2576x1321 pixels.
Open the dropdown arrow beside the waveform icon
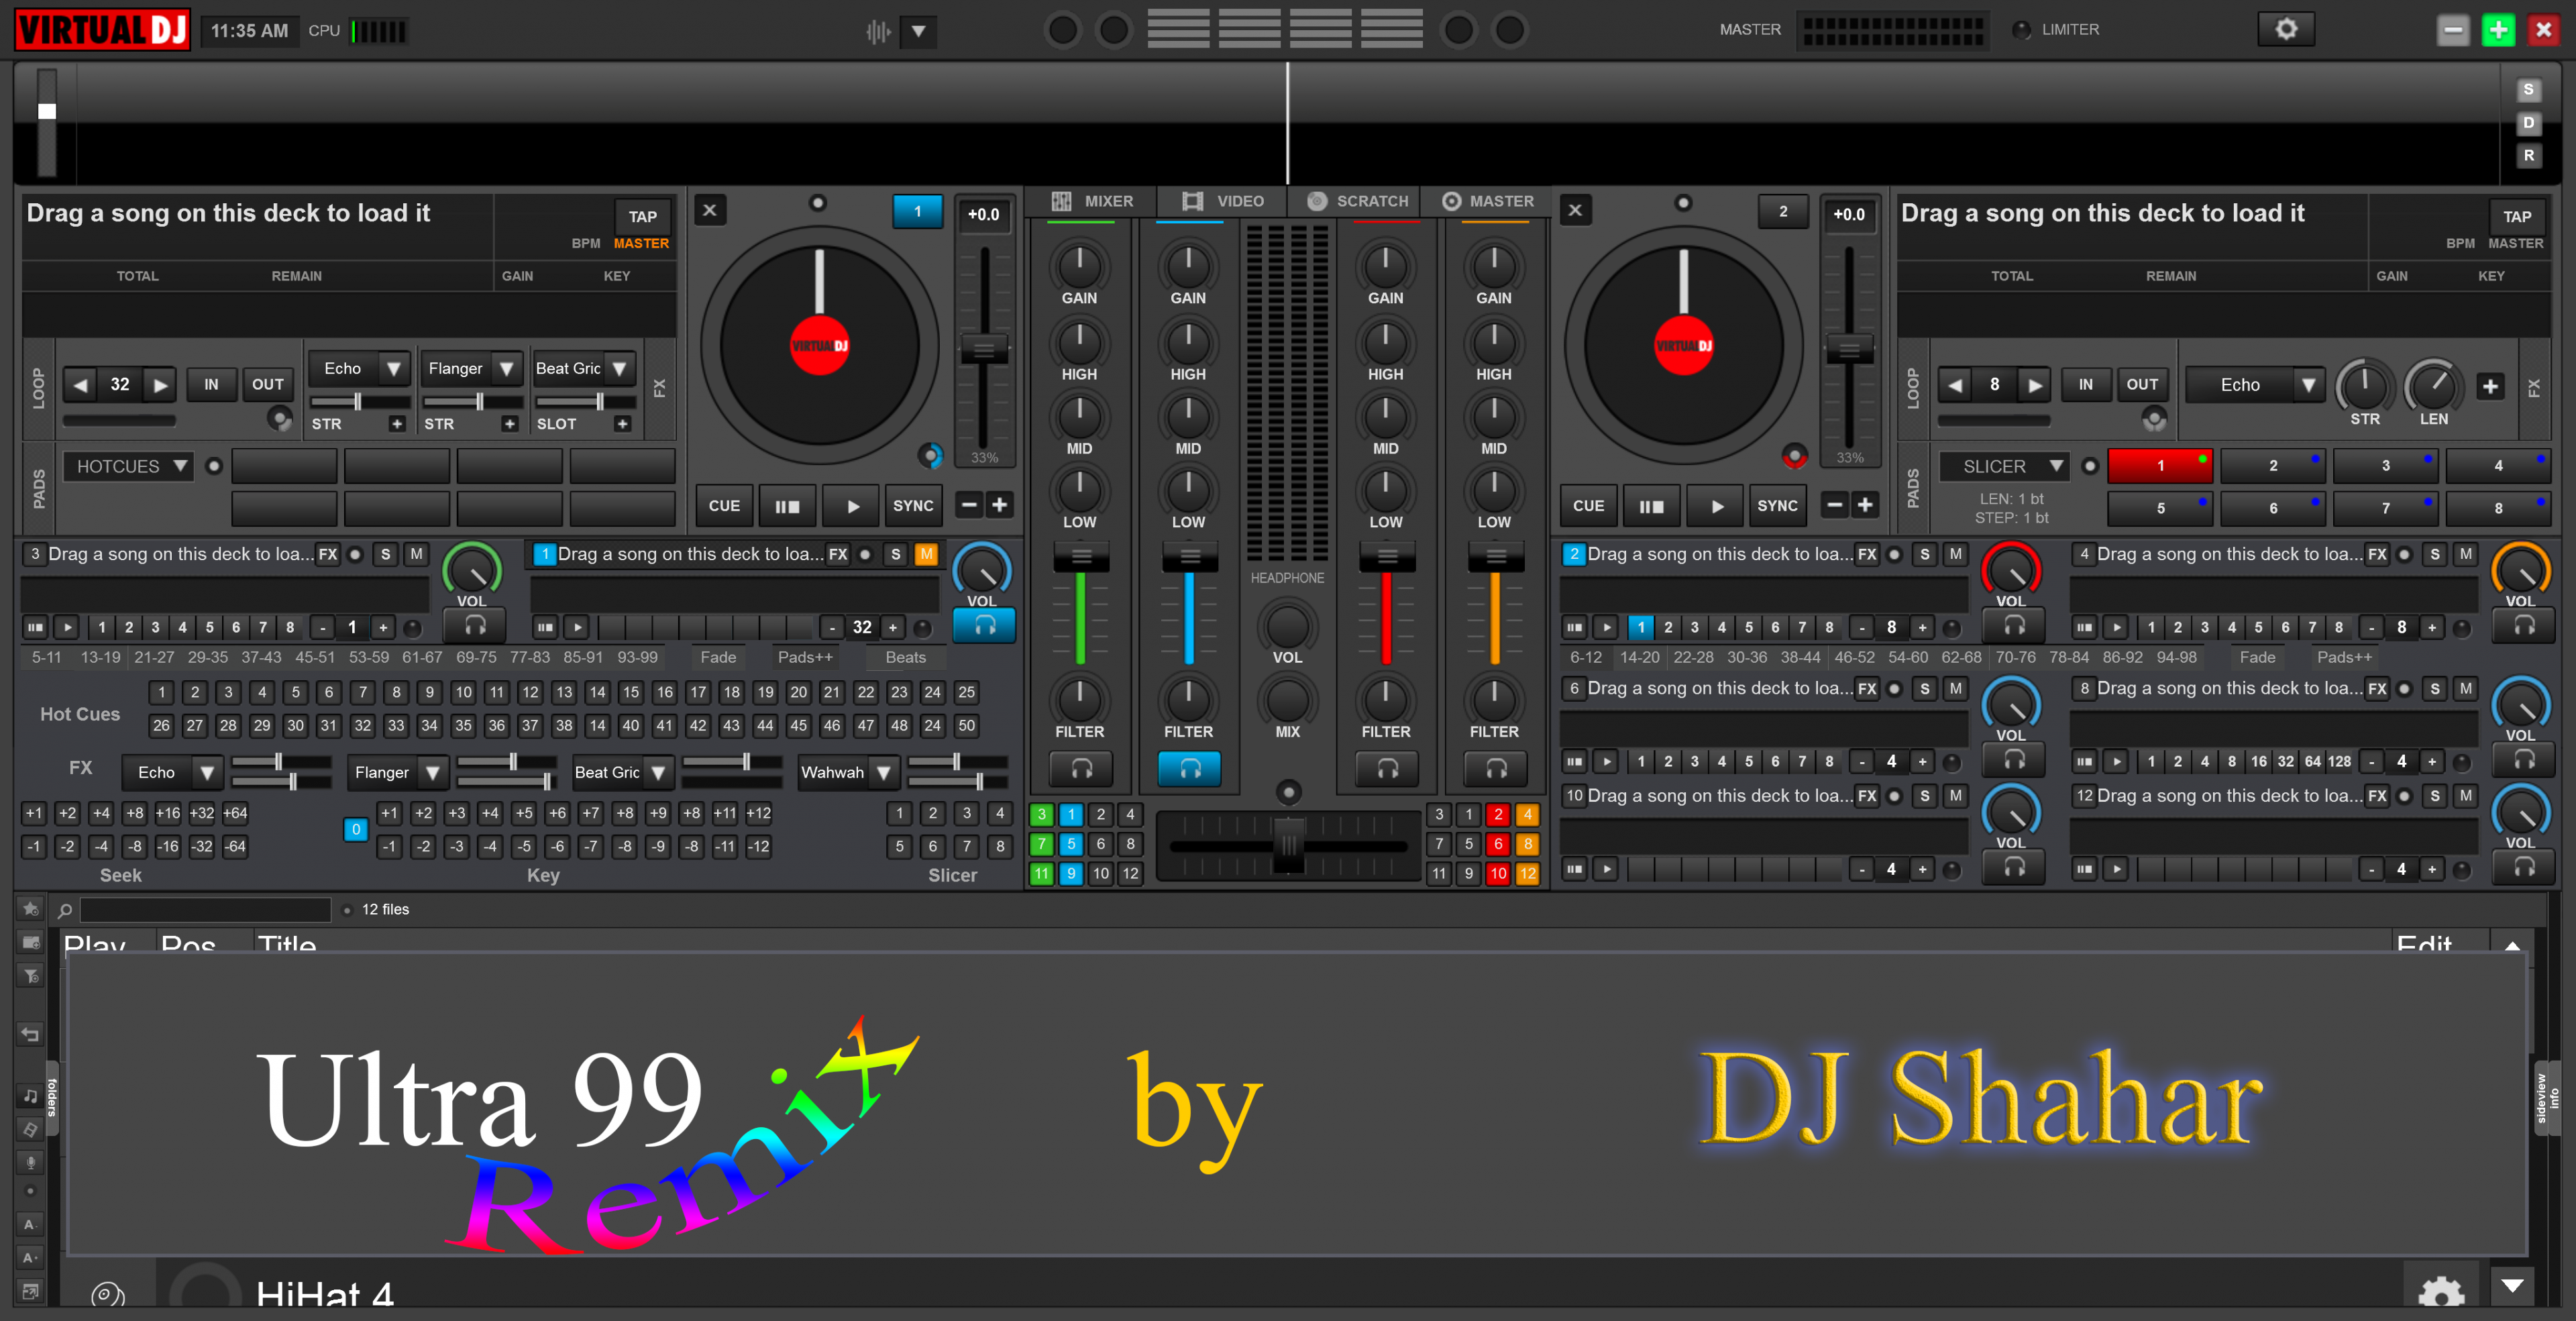pos(918,31)
